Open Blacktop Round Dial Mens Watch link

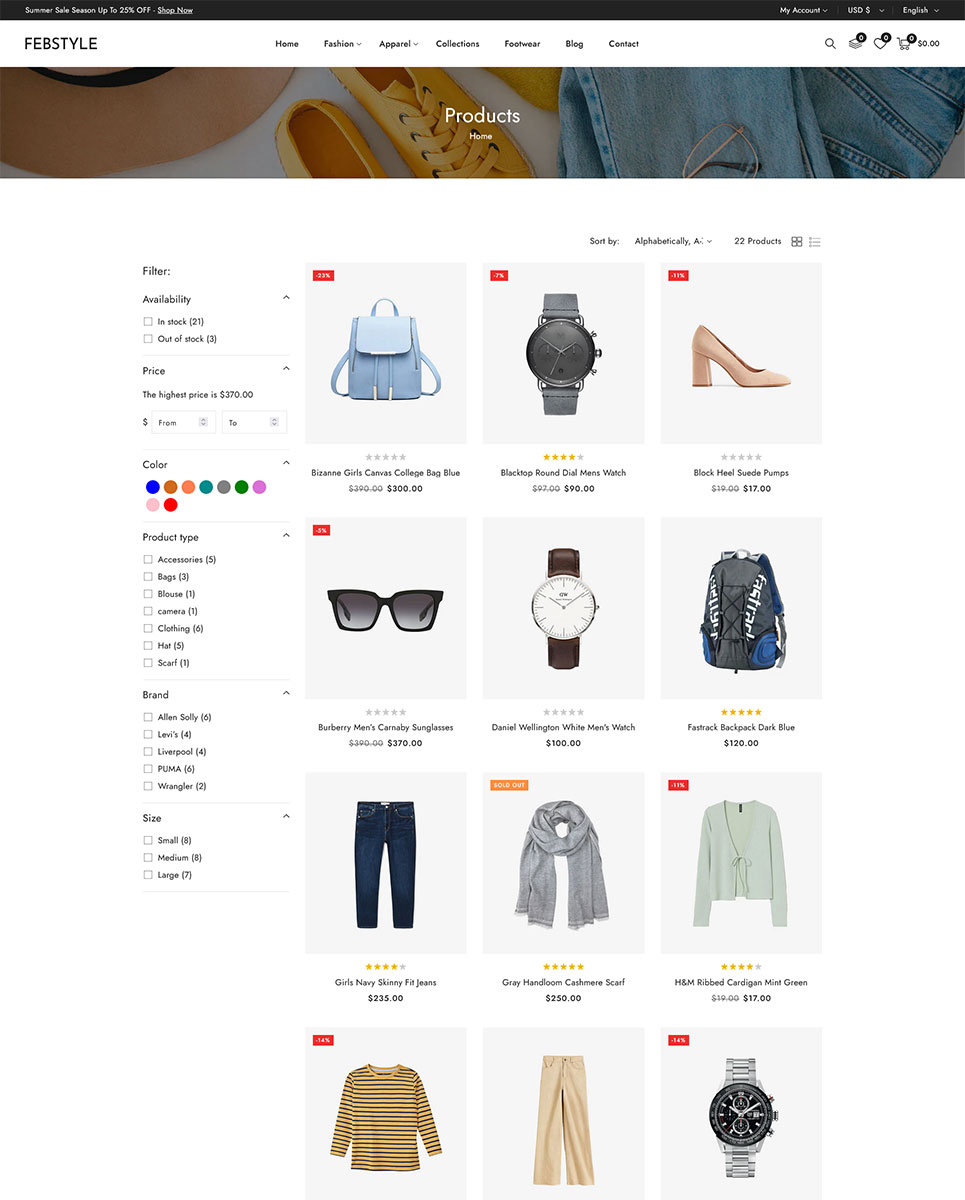(563, 473)
